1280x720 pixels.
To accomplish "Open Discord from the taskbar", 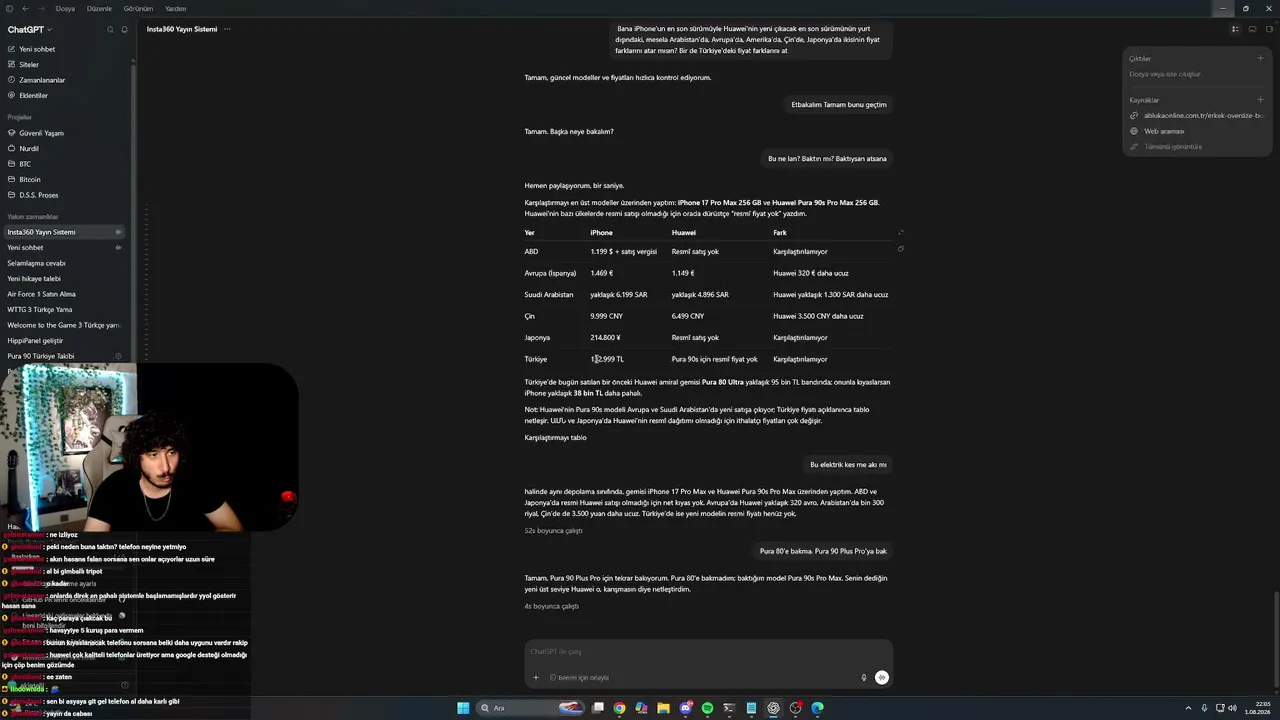I will click(685, 708).
